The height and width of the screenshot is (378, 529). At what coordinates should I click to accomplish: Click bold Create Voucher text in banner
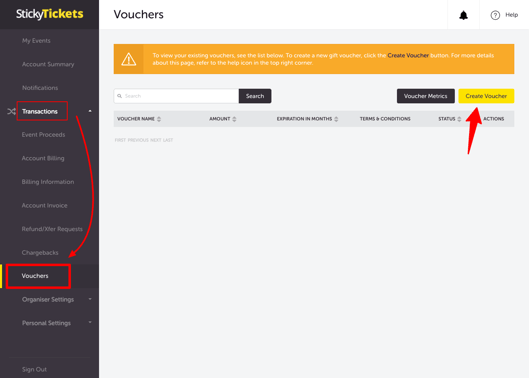pos(408,55)
